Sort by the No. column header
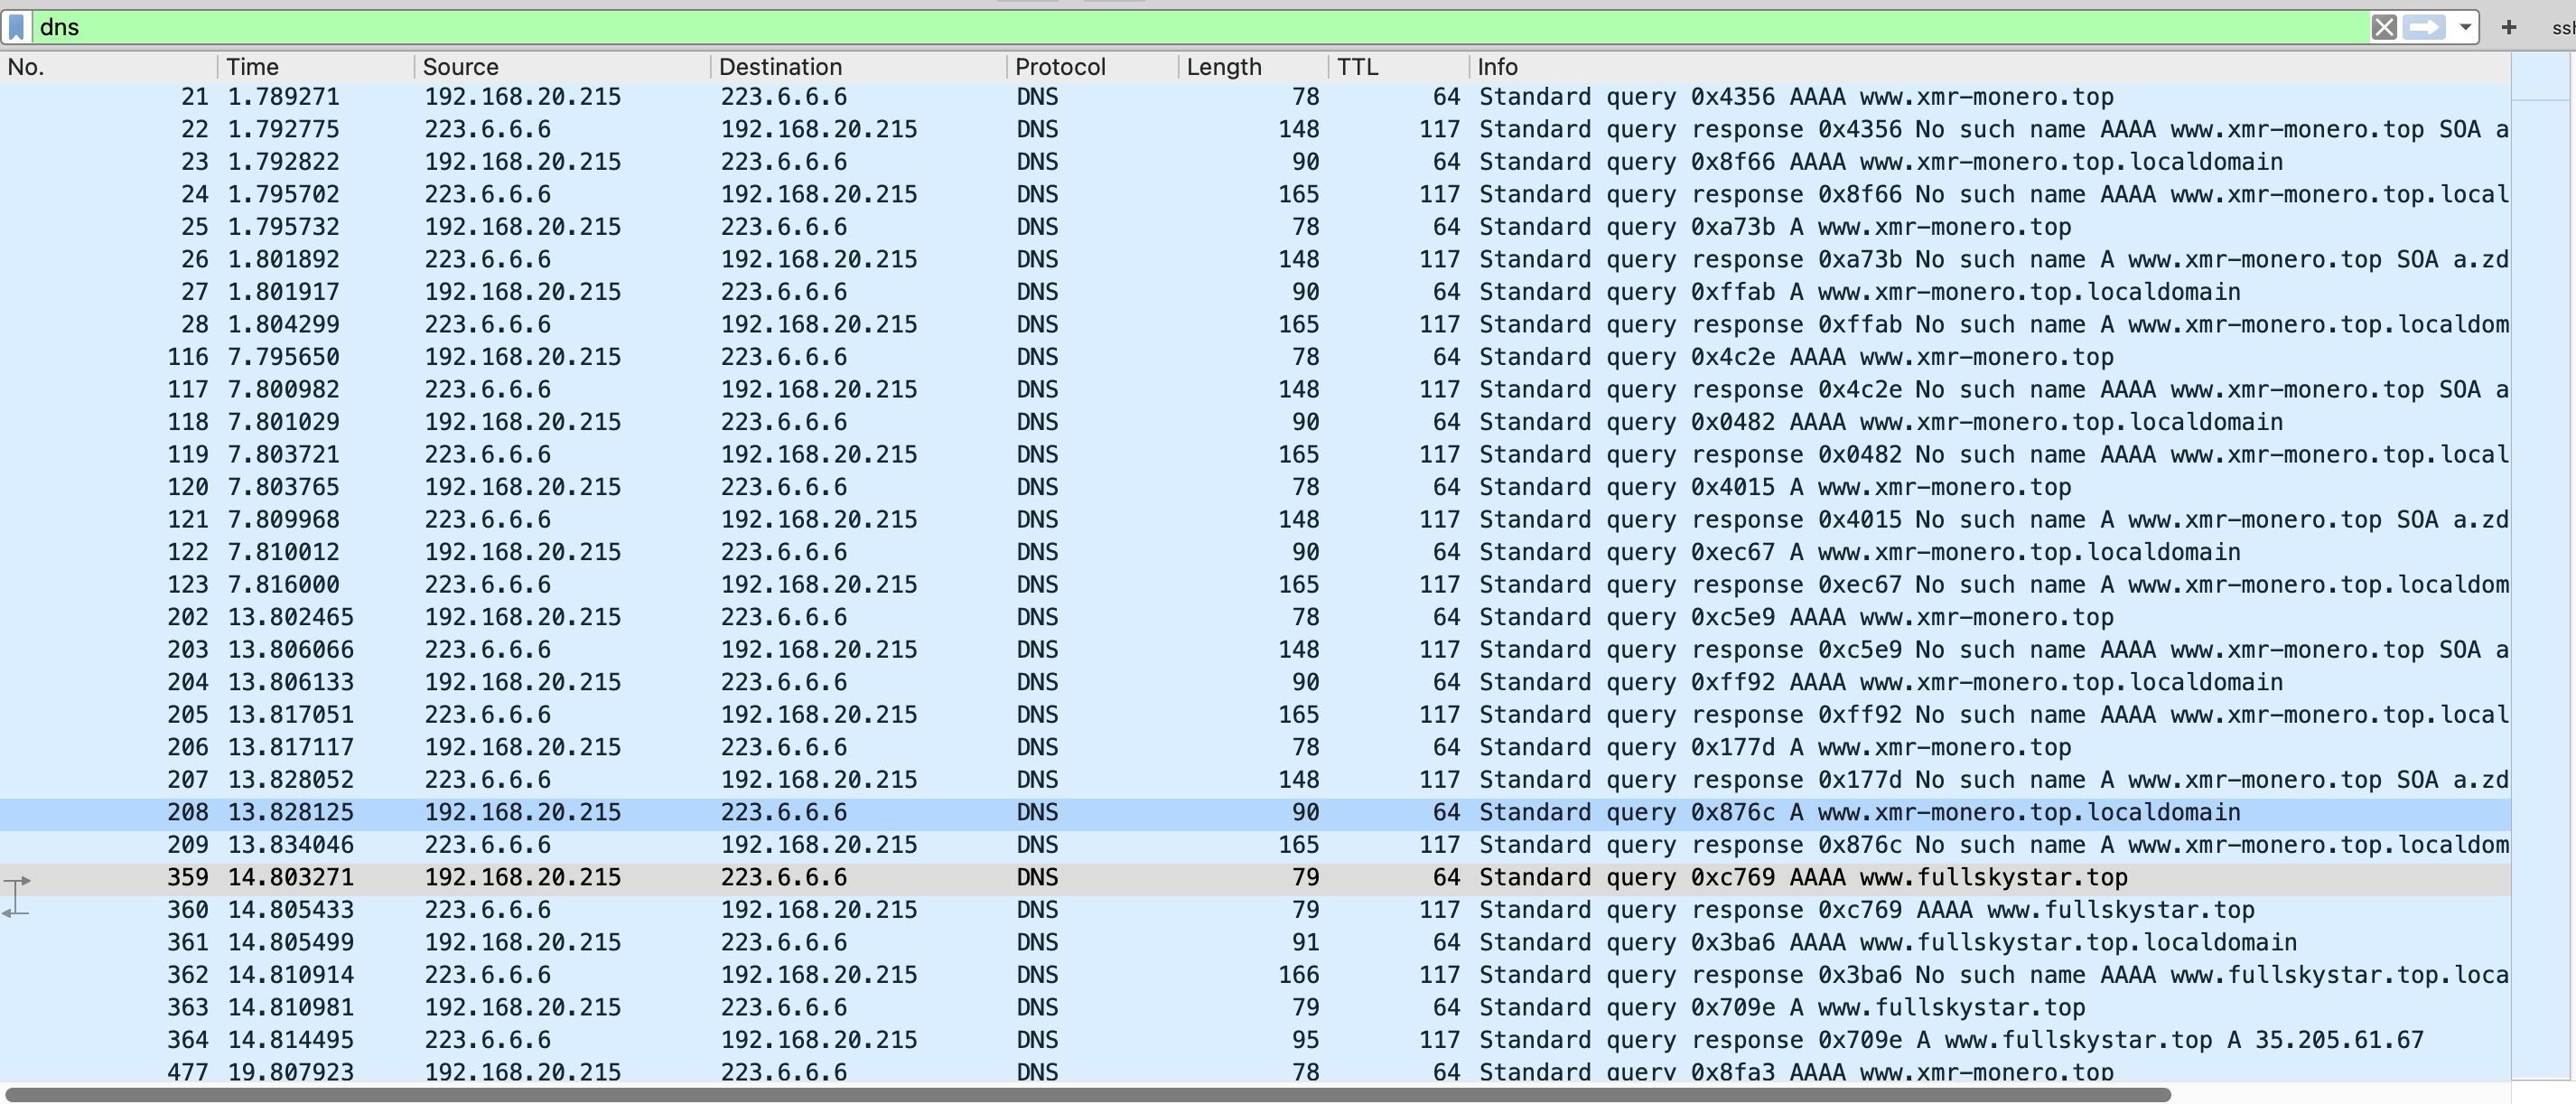Screen dimensions: 2576x1104 (26, 67)
